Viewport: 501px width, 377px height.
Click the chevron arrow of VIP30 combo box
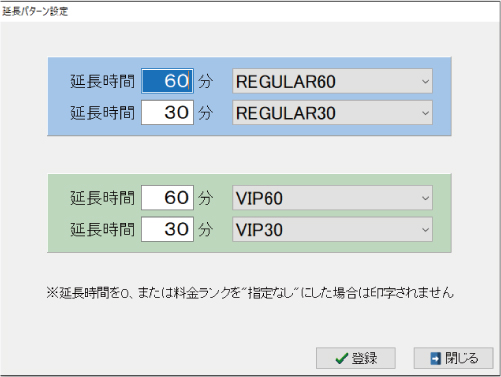click(425, 230)
